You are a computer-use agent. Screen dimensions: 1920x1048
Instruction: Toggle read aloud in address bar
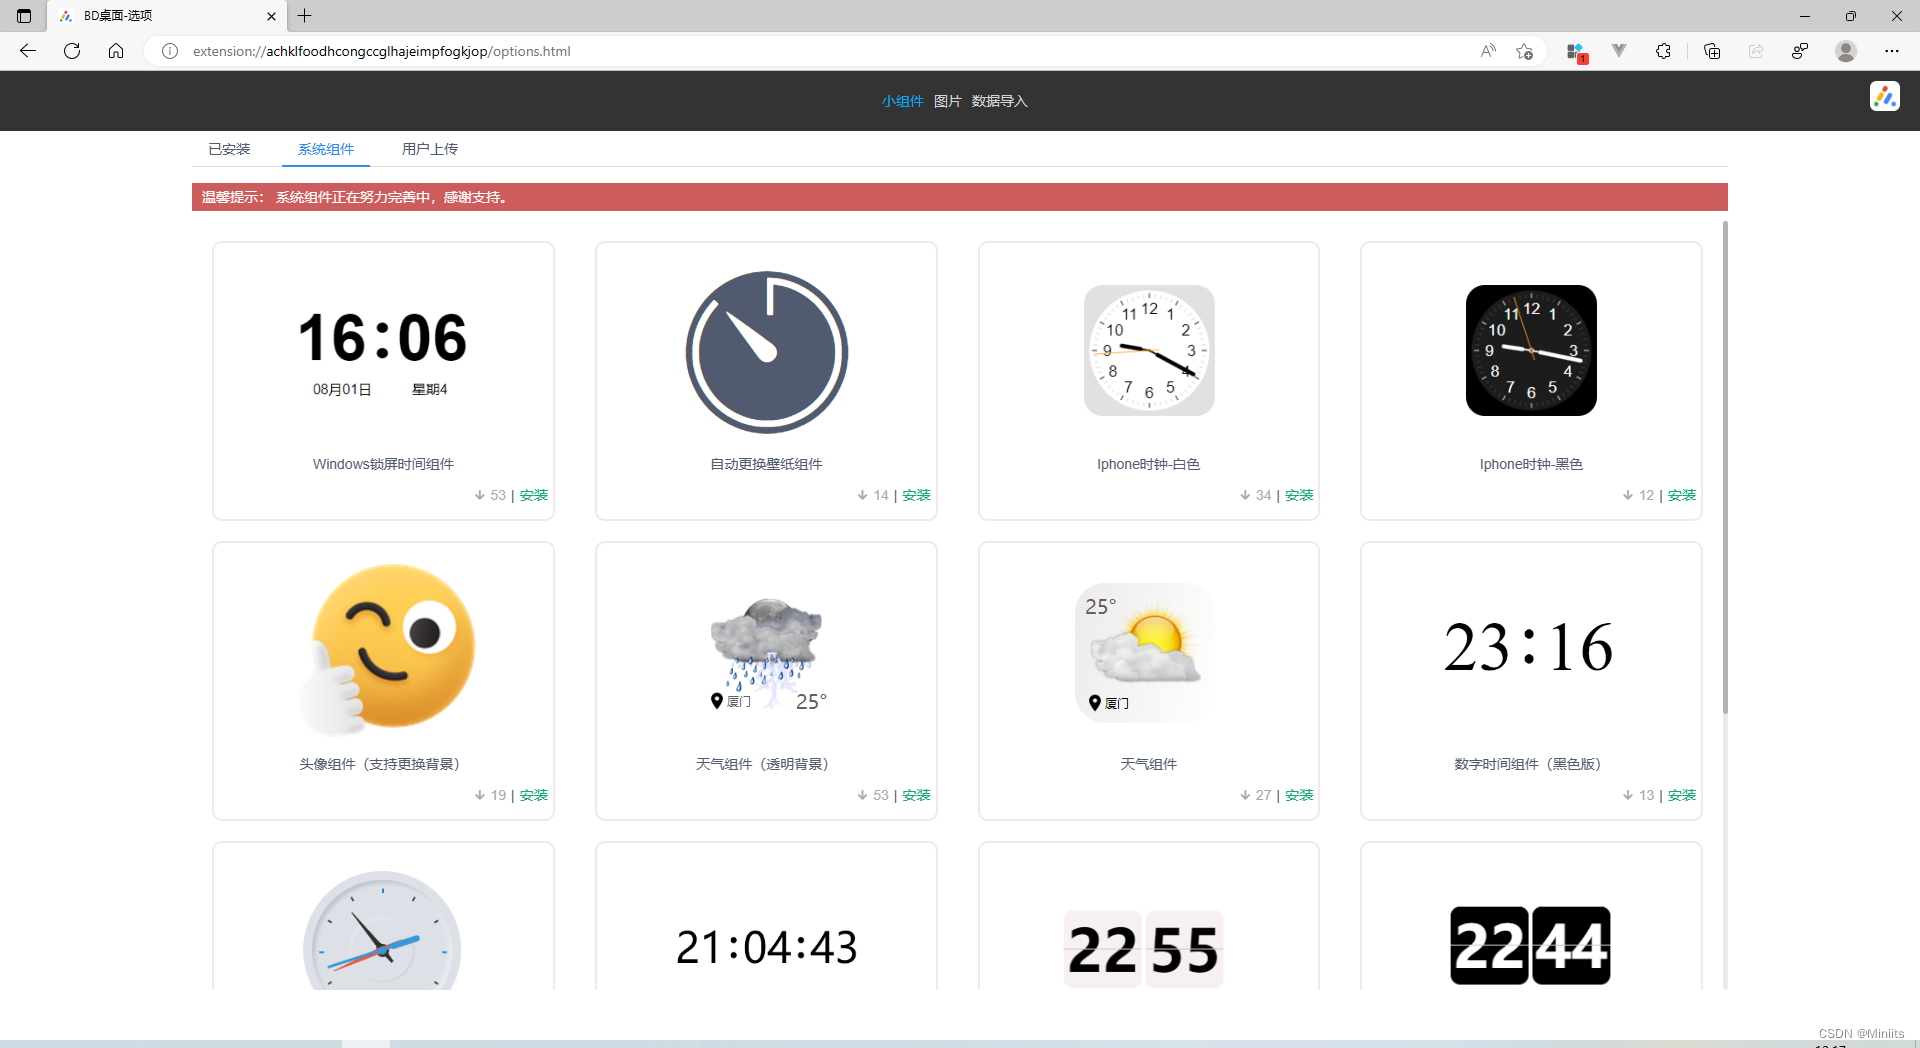coord(1488,51)
